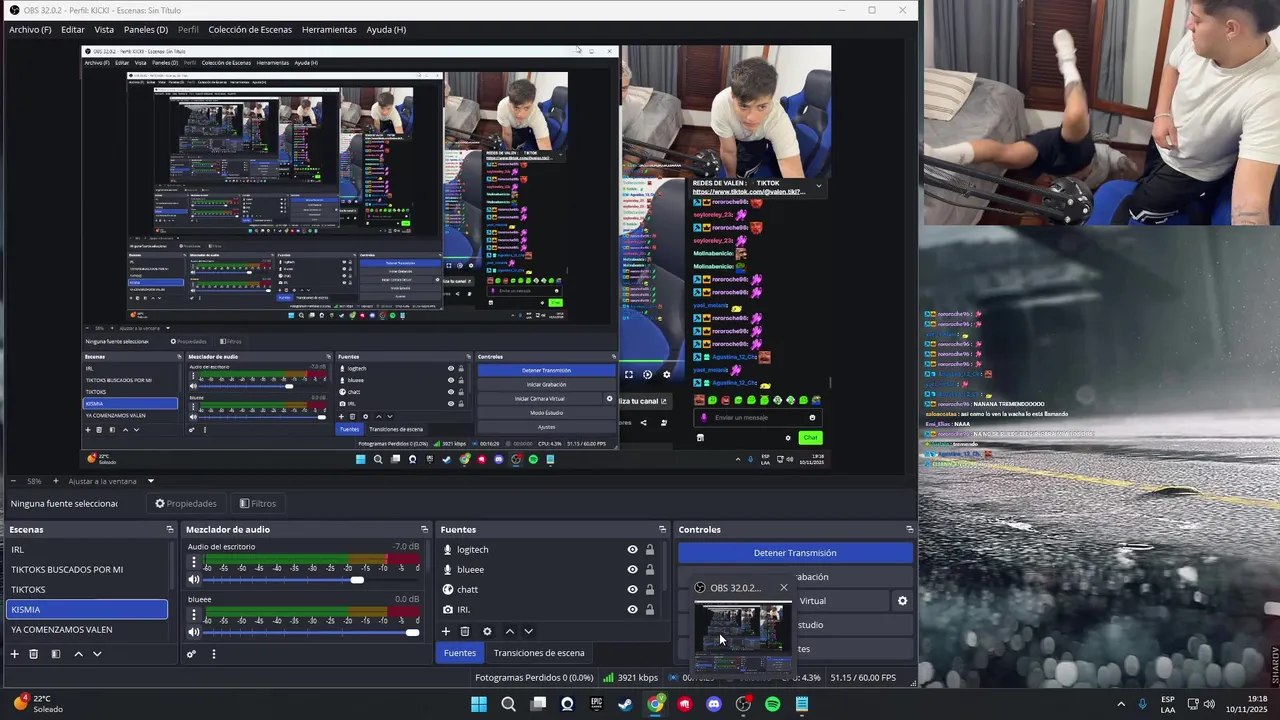Image resolution: width=1280 pixels, height=720 pixels.
Task: Open audio mixer menu three-dots button
Action: [213, 654]
